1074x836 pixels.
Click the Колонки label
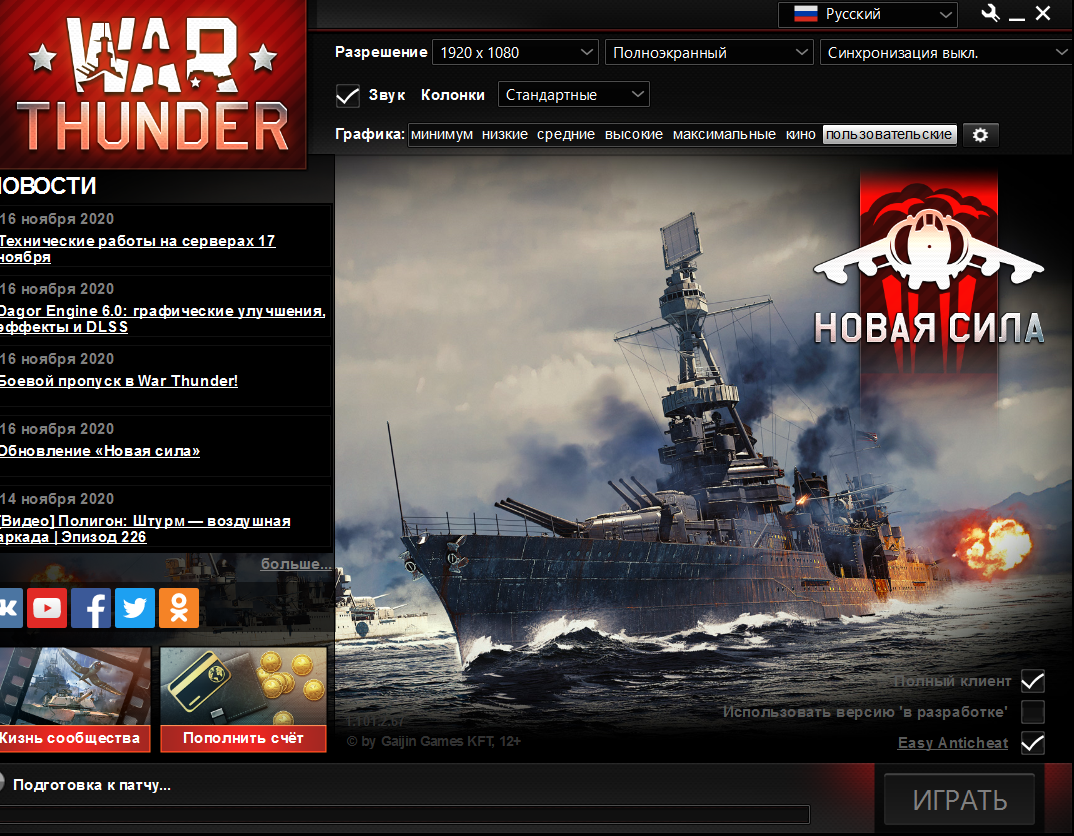click(453, 95)
